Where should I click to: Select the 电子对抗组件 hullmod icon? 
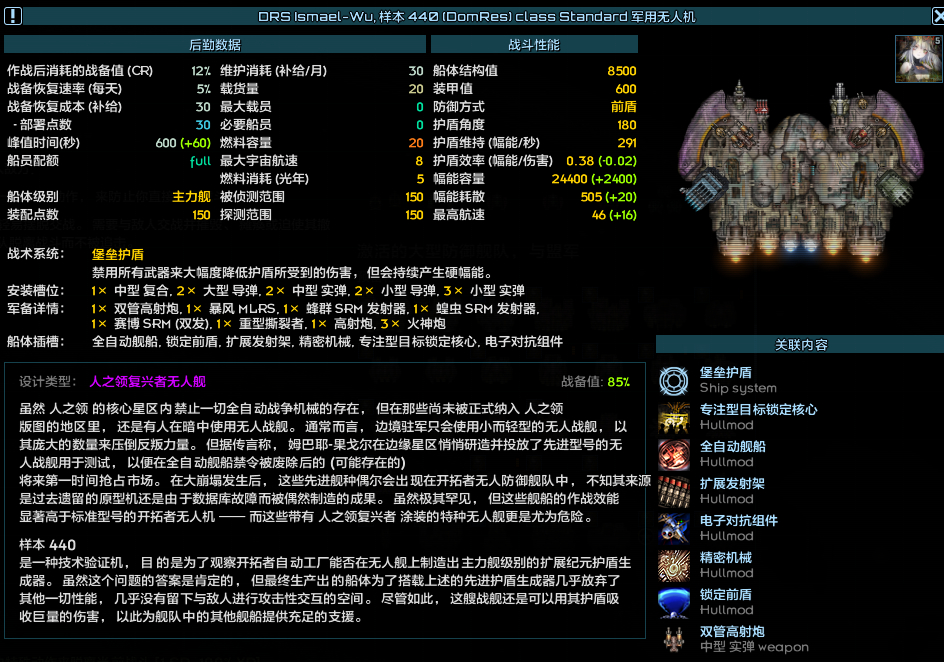pyautogui.click(x=675, y=528)
